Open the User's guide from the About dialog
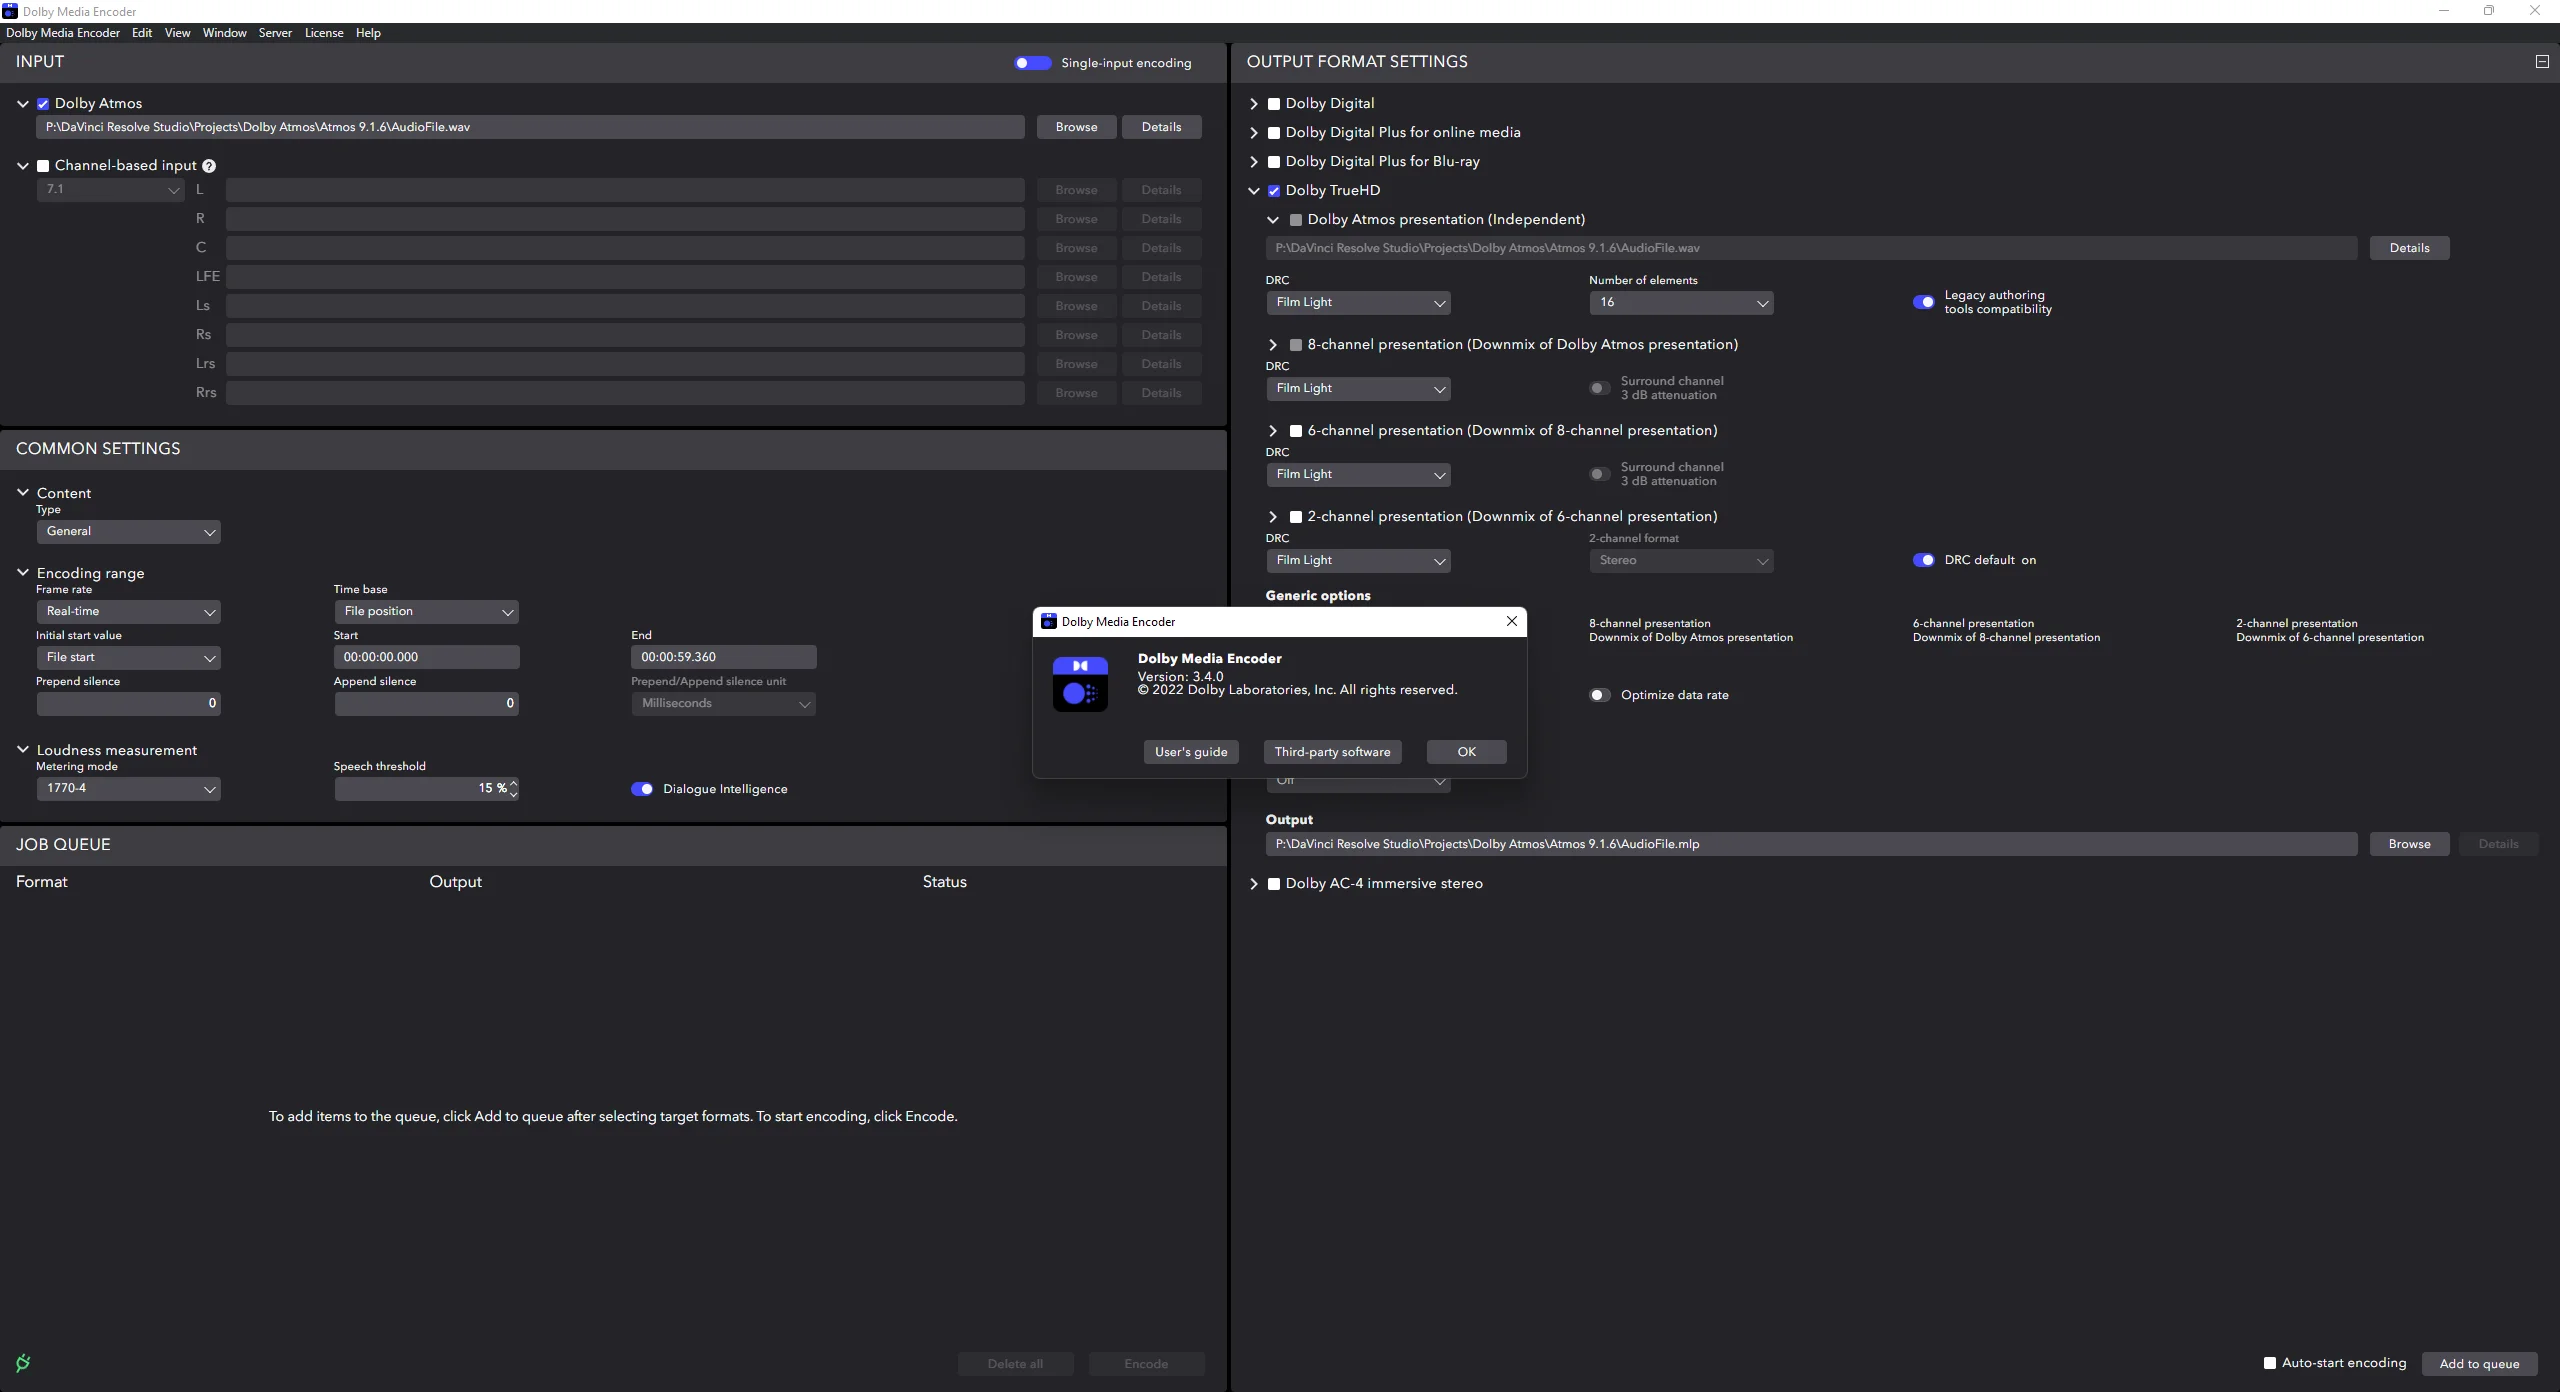Viewport: 2560px width, 1392px height. coord(1190,752)
